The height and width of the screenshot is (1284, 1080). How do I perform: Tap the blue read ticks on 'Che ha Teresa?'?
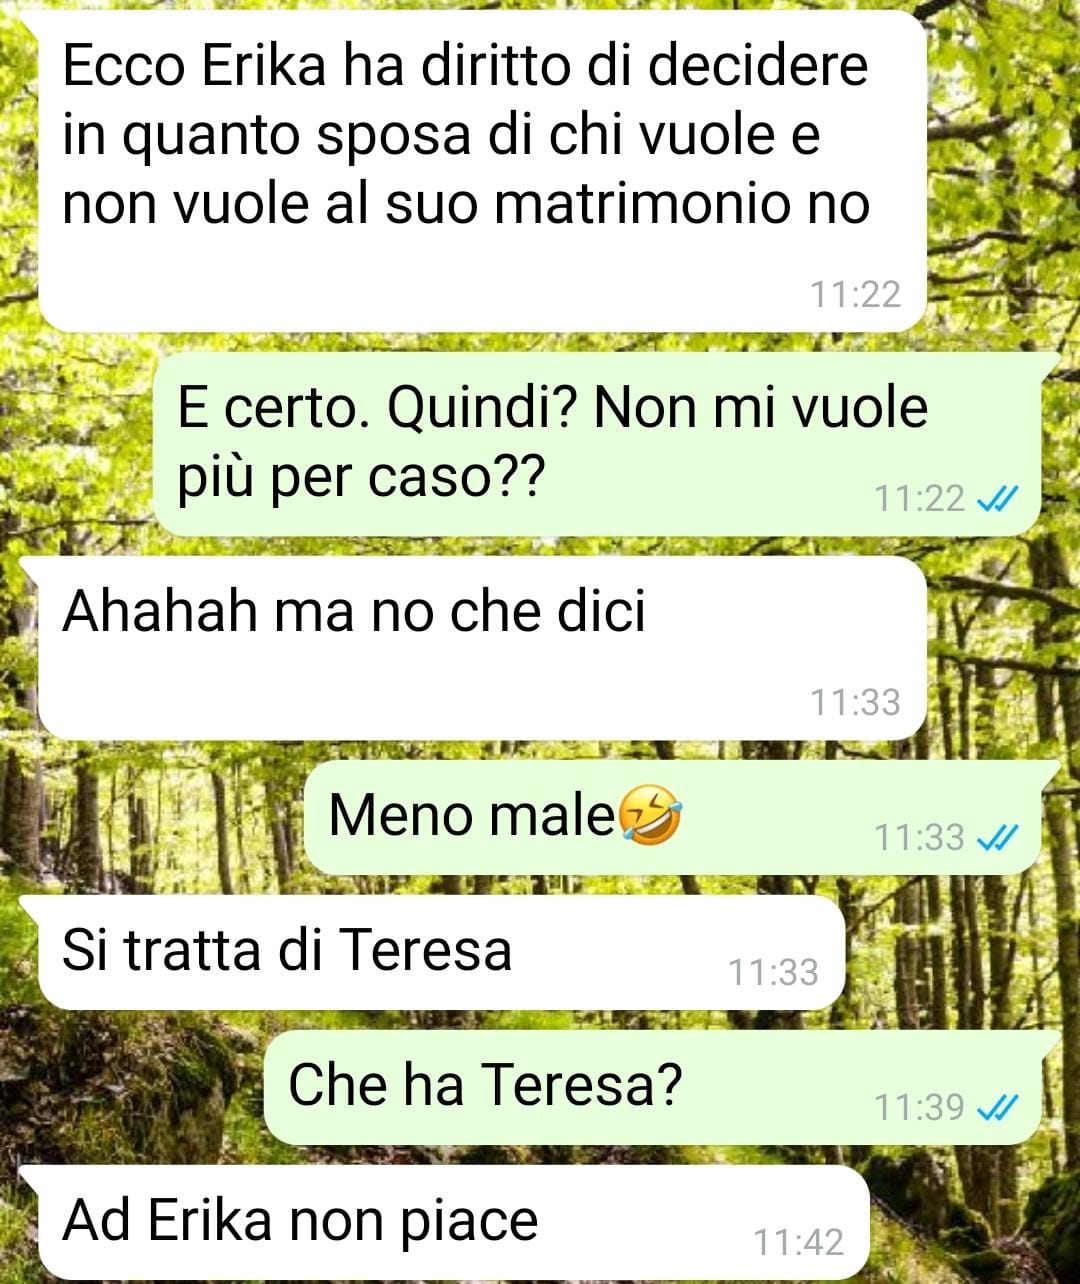coord(997,1107)
